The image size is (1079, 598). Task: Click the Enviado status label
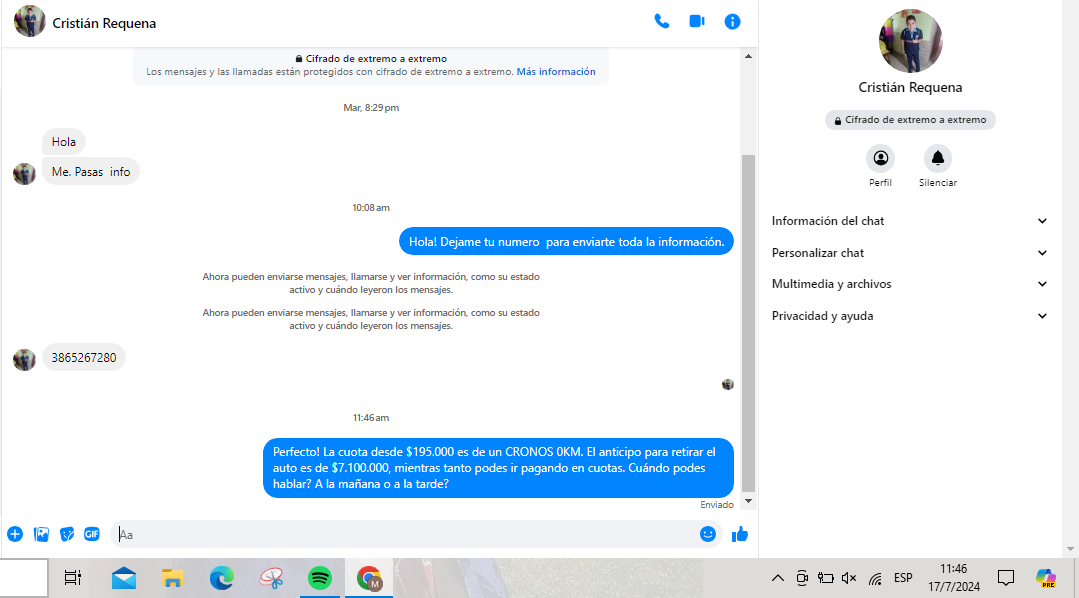pos(716,504)
